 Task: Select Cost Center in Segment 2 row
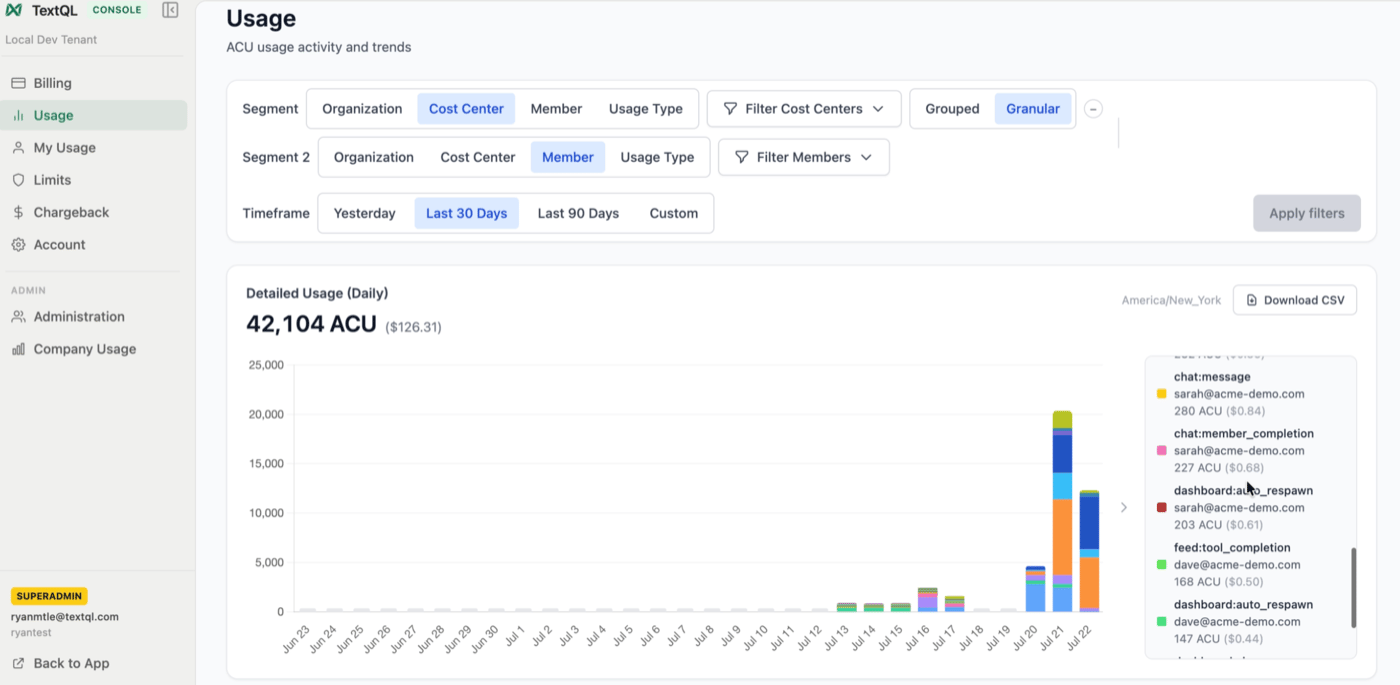click(478, 157)
